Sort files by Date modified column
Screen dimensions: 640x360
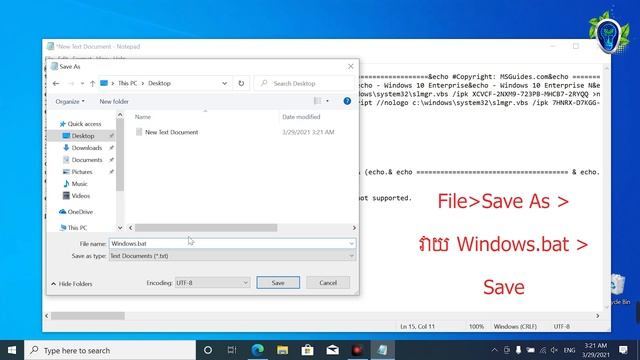click(301, 117)
